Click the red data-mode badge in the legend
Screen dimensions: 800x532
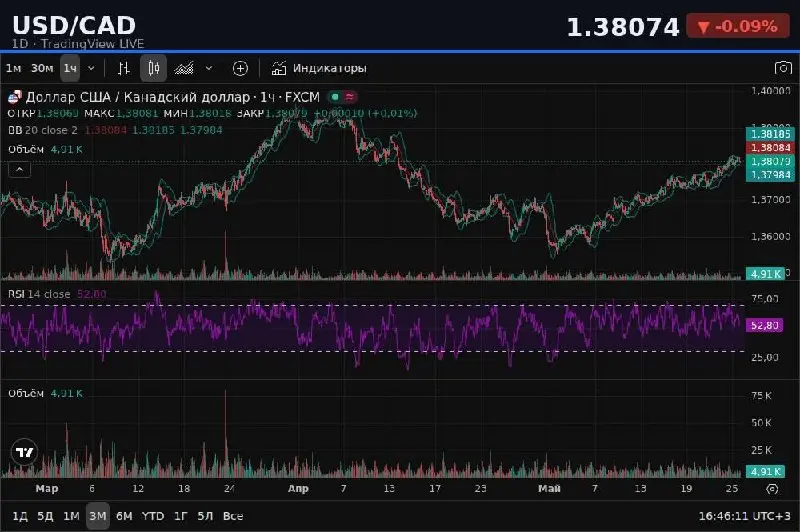click(350, 96)
